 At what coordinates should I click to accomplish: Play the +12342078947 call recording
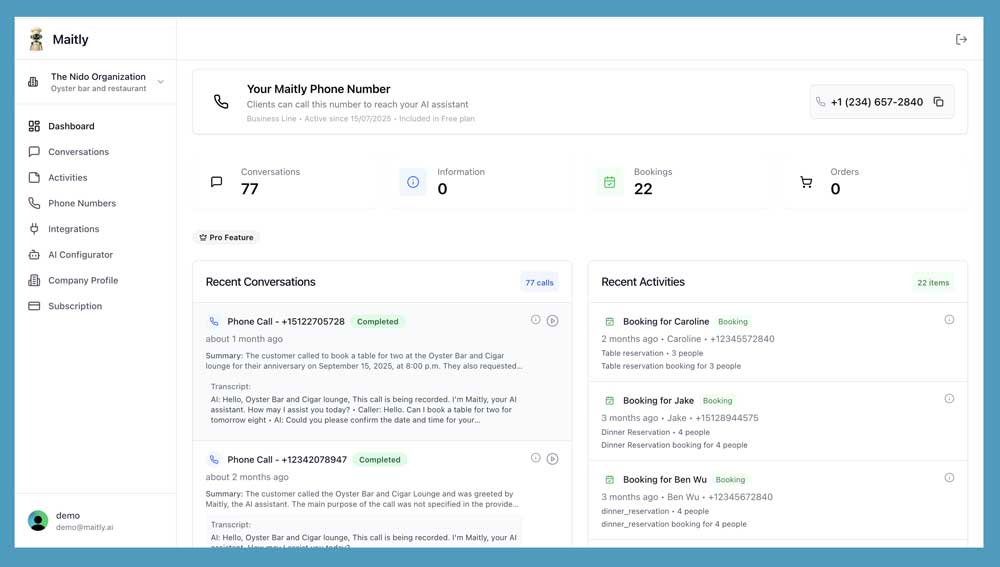tap(552, 459)
